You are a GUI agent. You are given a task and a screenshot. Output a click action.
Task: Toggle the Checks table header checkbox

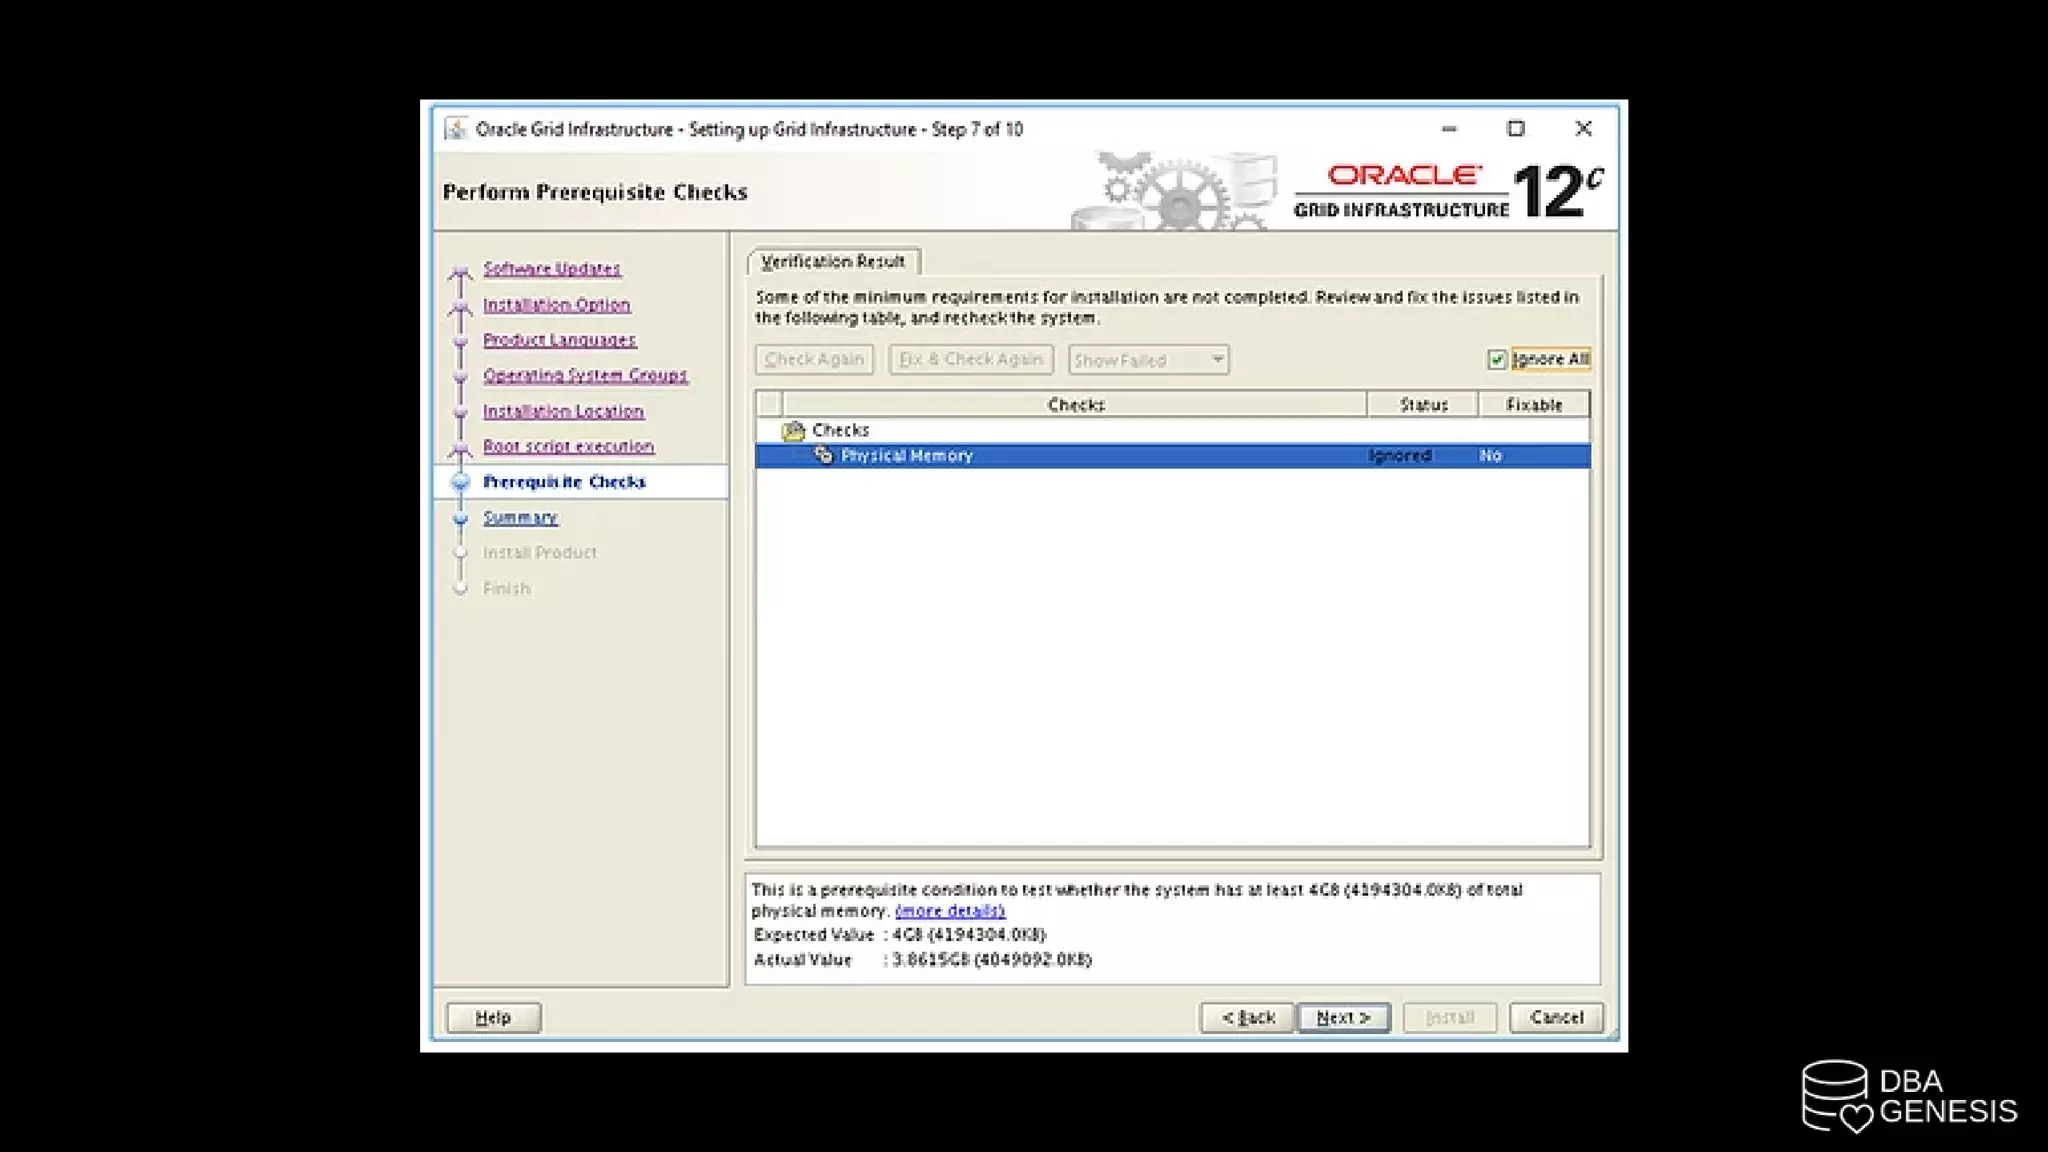[769, 404]
